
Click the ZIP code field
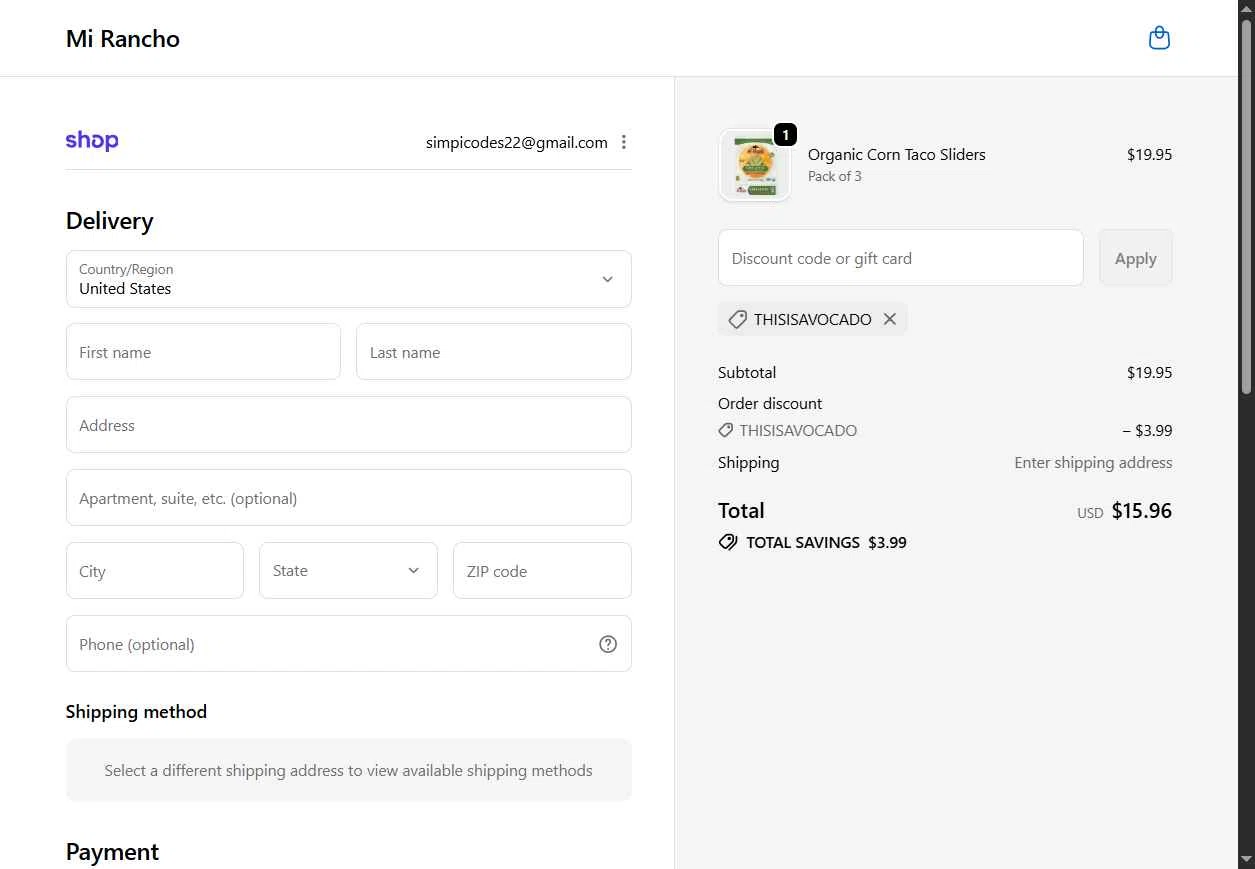pos(542,571)
